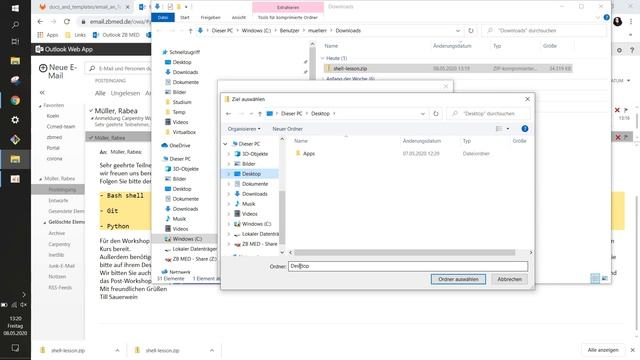This screenshot has height=360, width=640.
Task: Click refresh icon in Ziel auswählen dialog
Action: pyautogui.click(x=436, y=114)
